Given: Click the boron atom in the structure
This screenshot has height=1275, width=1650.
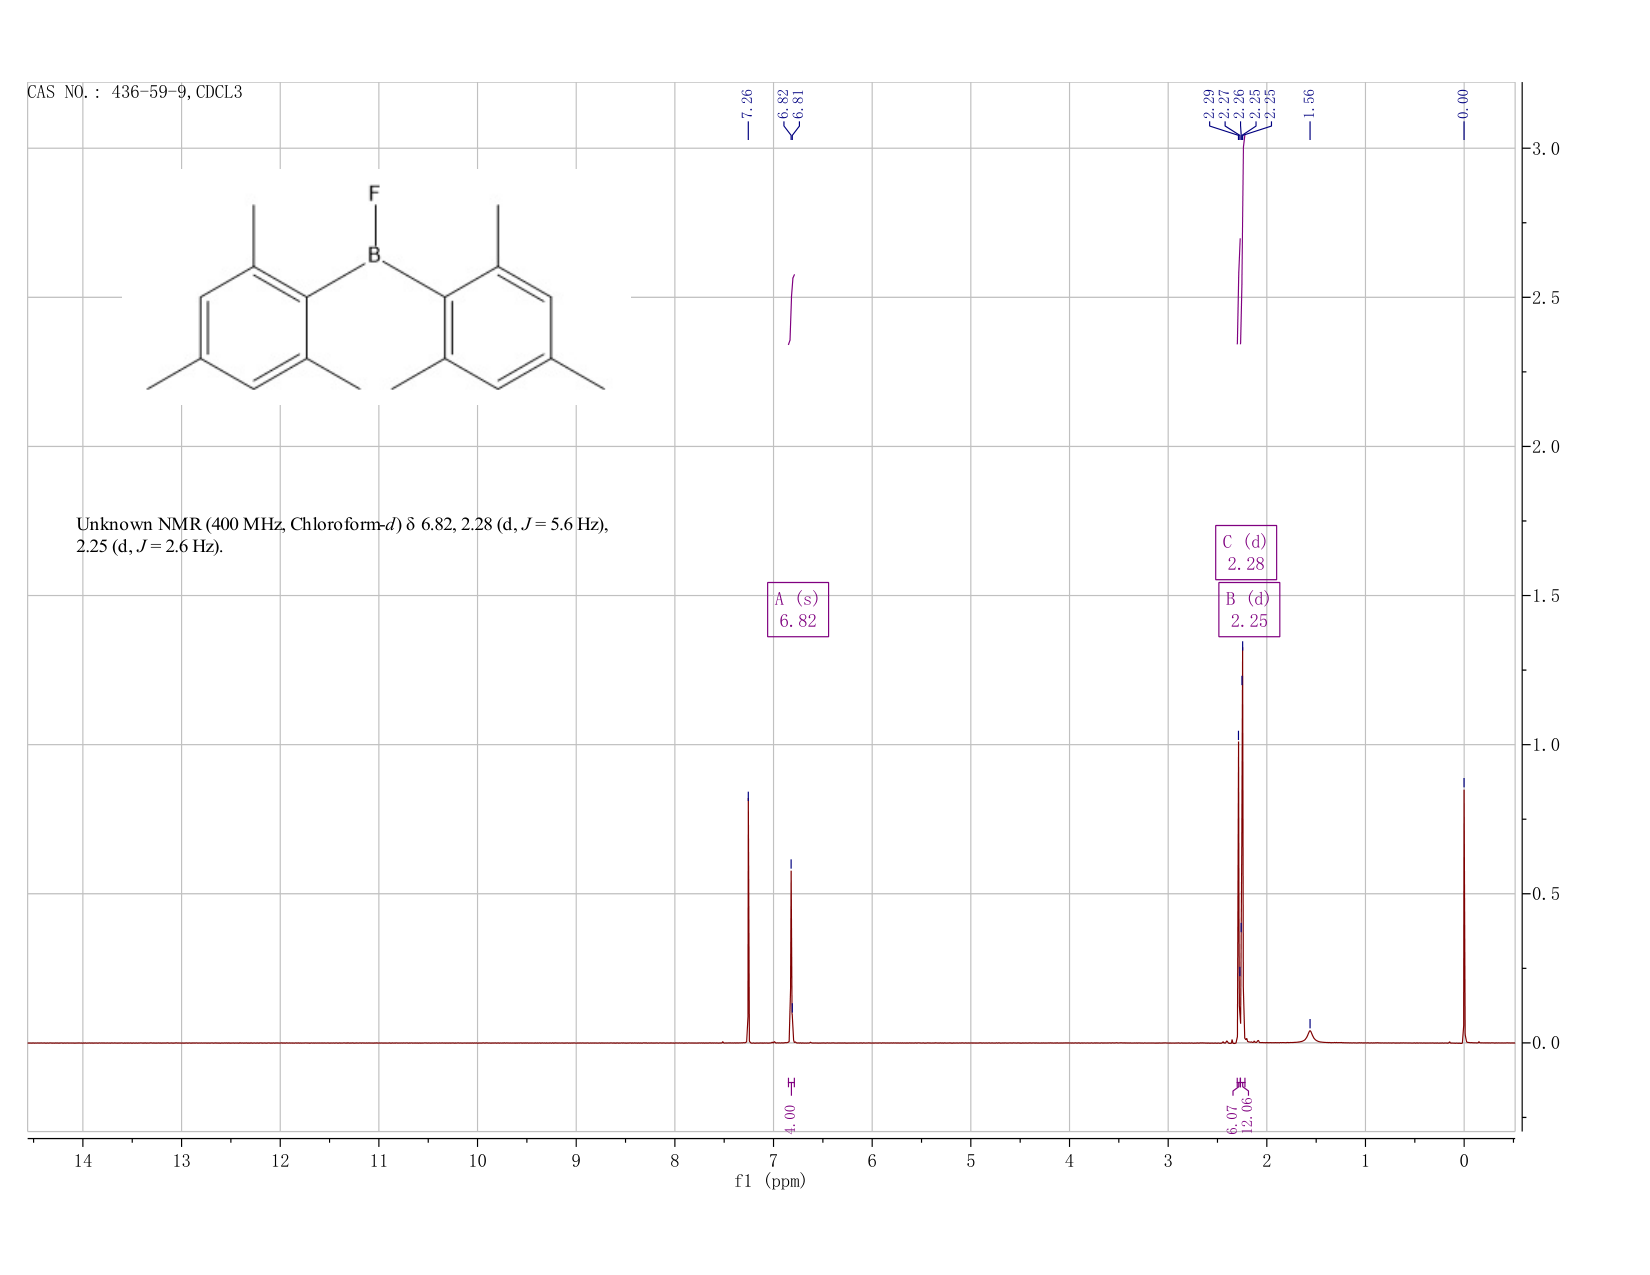Looking at the screenshot, I should 374,255.
